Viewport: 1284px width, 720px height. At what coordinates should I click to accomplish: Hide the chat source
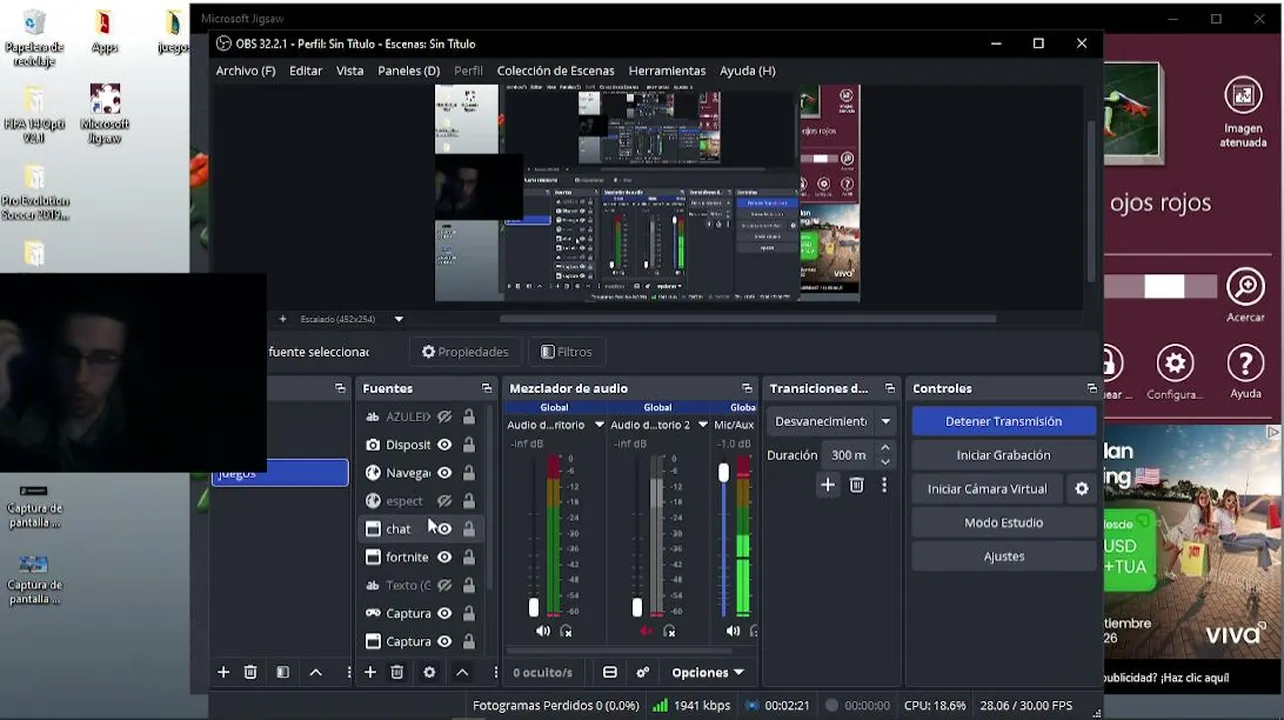445,529
